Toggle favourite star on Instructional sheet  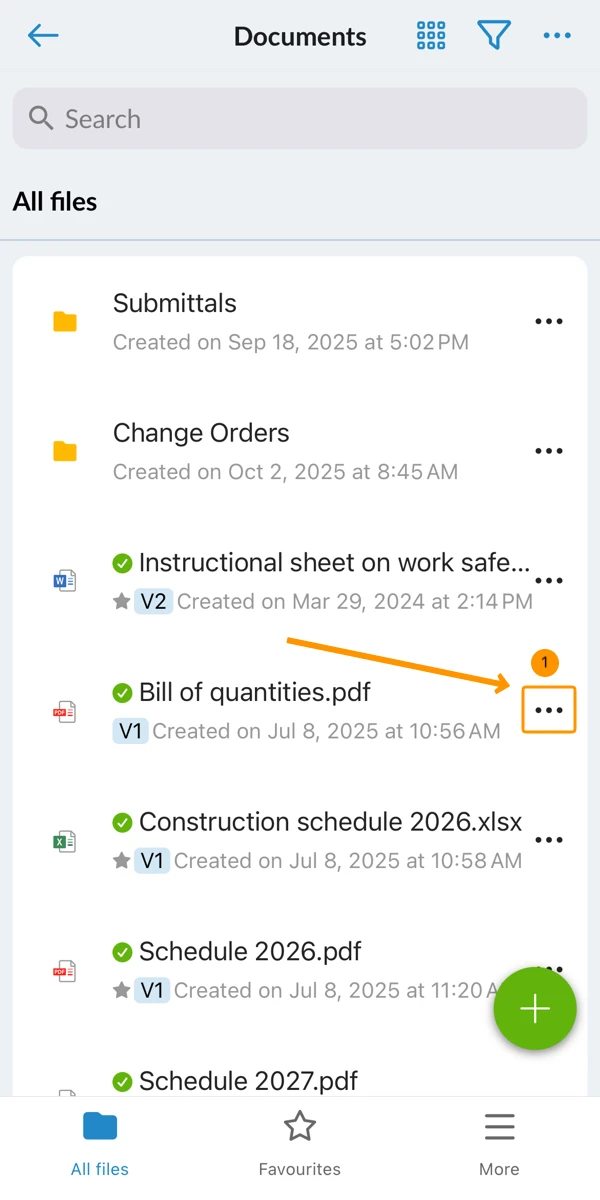(x=122, y=602)
